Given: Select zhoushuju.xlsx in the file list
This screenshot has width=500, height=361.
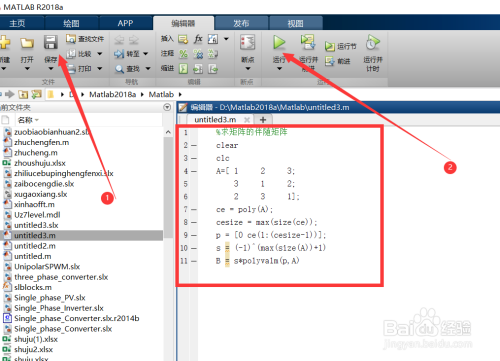Looking at the screenshot, I should (40, 163).
